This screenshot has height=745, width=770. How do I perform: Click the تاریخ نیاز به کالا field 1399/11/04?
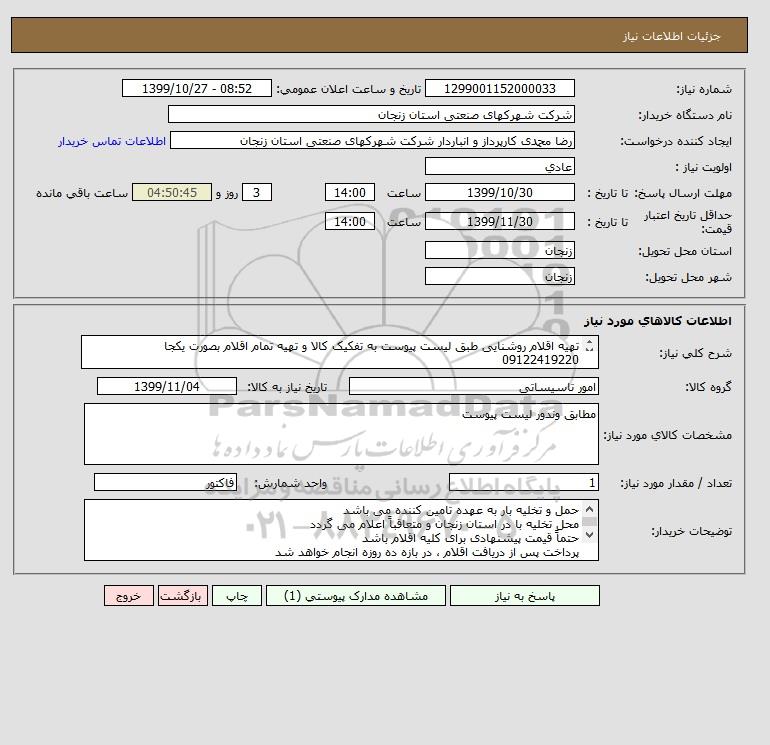(x=167, y=386)
